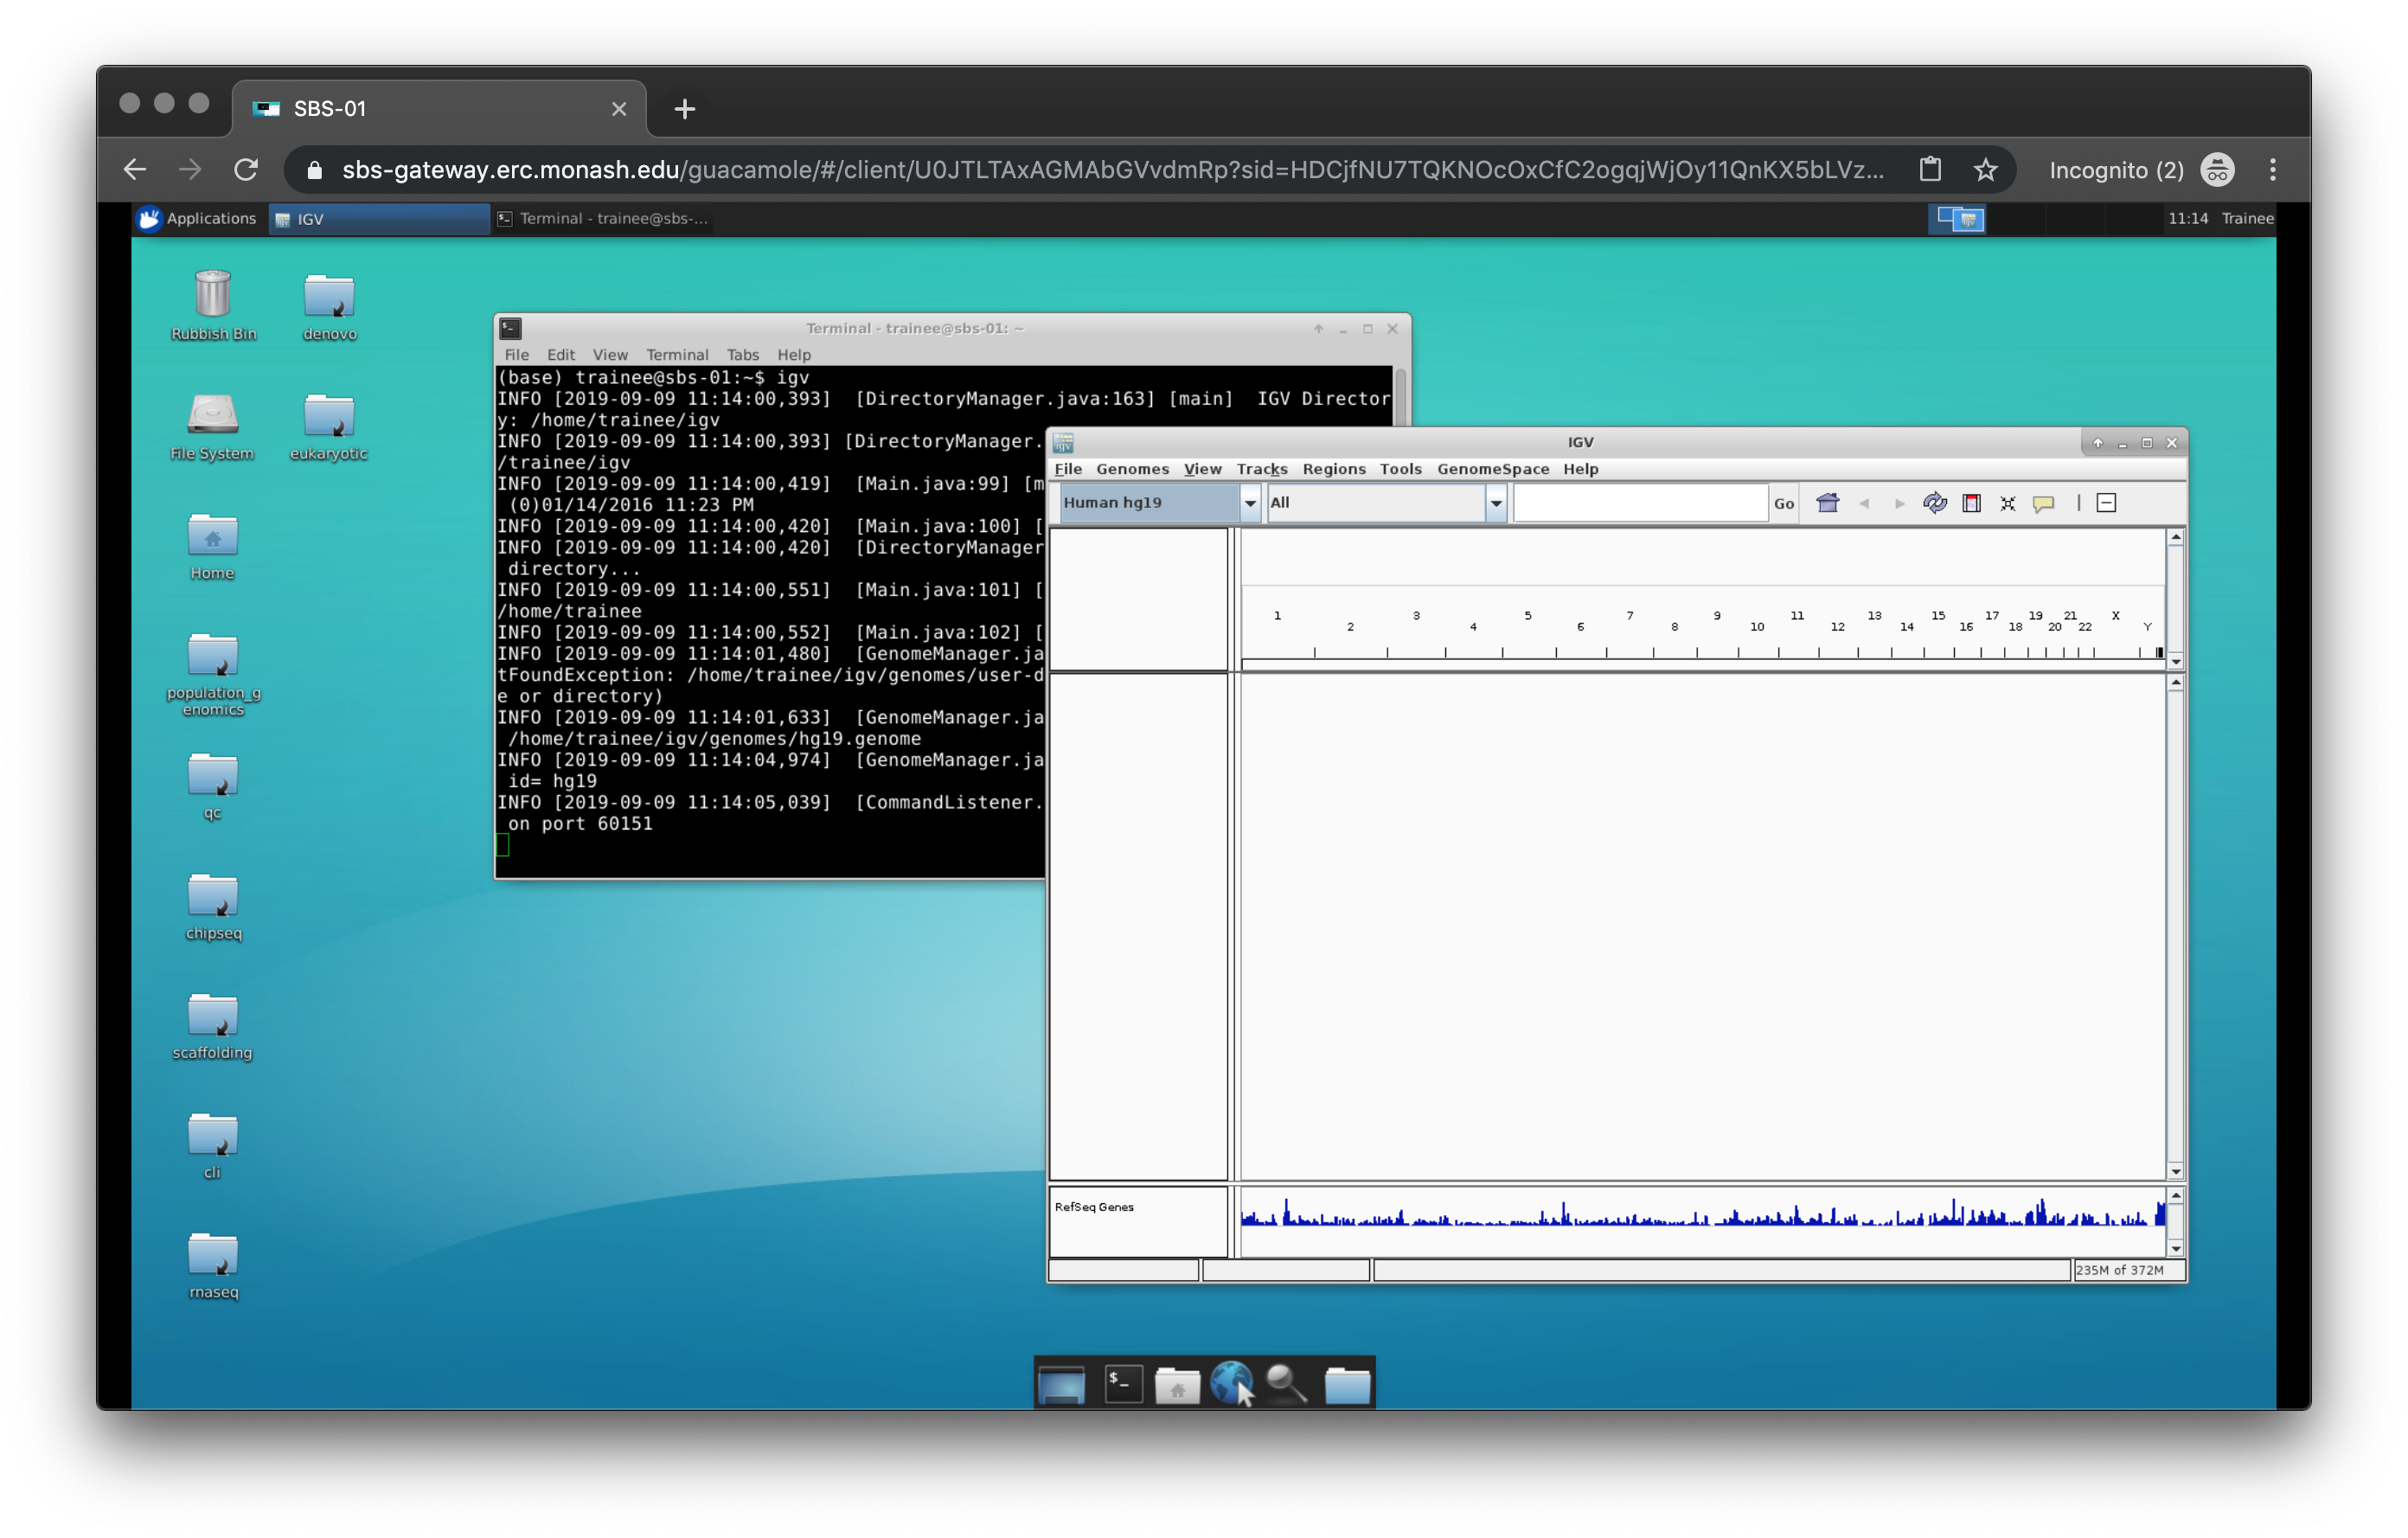The width and height of the screenshot is (2408, 1538).
Task: Open the IGV Tracks menu
Action: 1262,469
